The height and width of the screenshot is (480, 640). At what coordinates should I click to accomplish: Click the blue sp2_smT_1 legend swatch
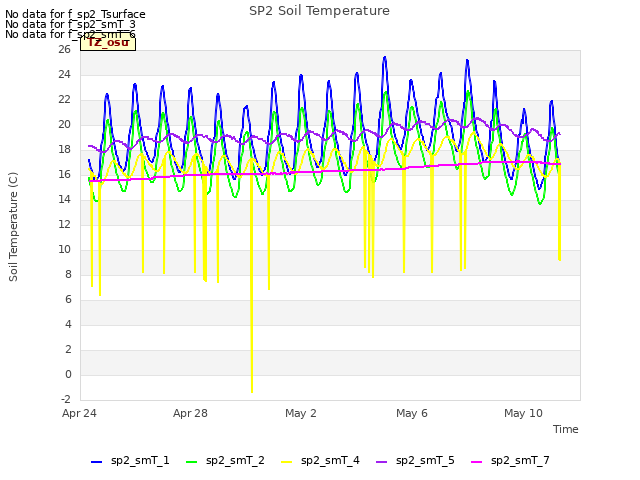coord(96,462)
